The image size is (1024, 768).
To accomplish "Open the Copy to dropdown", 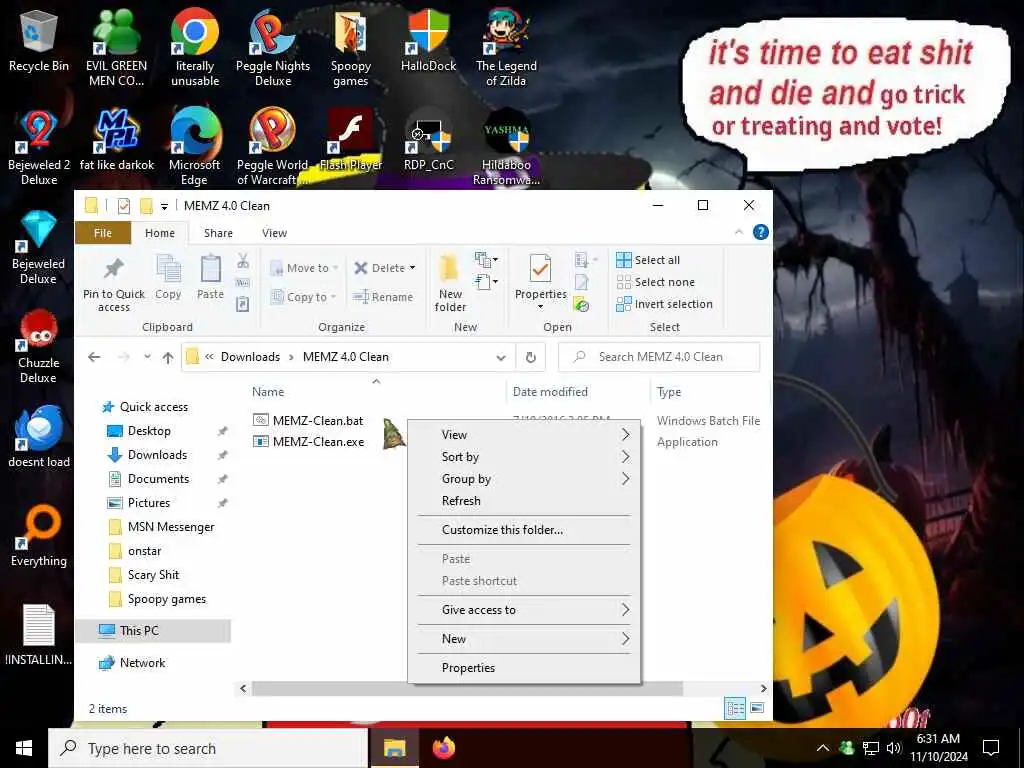I will point(304,297).
